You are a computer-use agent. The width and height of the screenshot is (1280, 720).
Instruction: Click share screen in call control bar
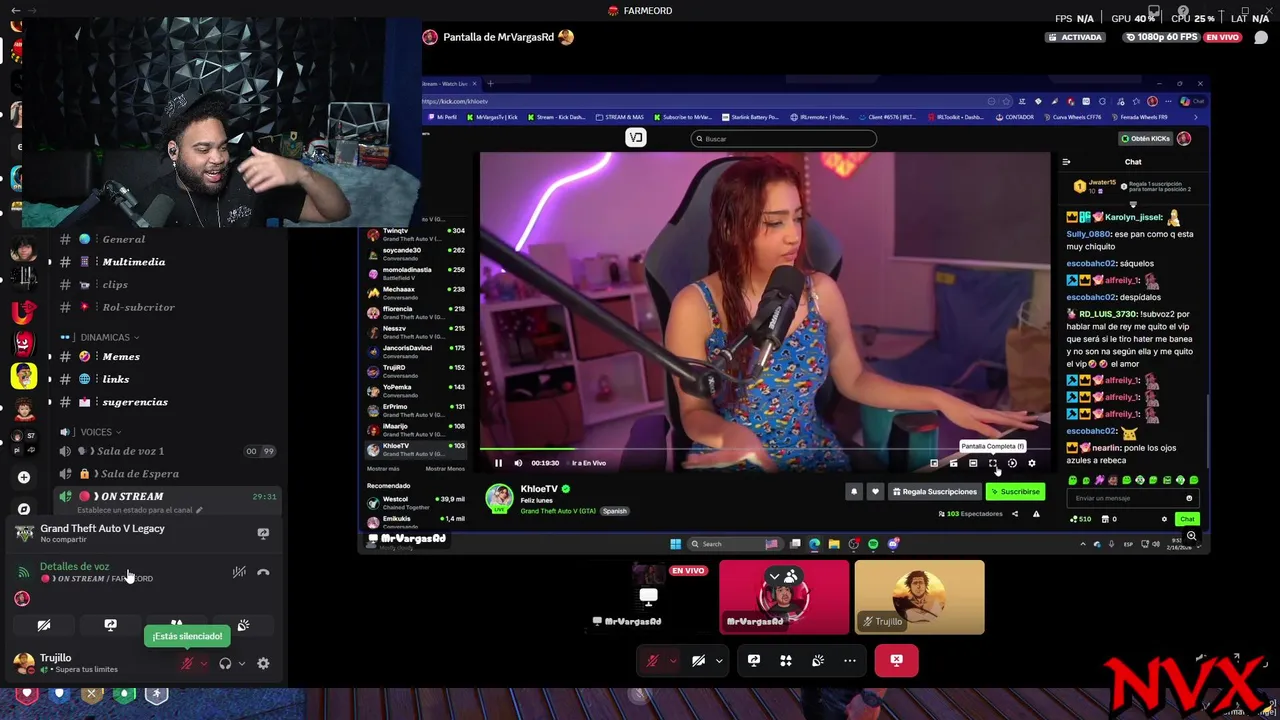point(754,660)
